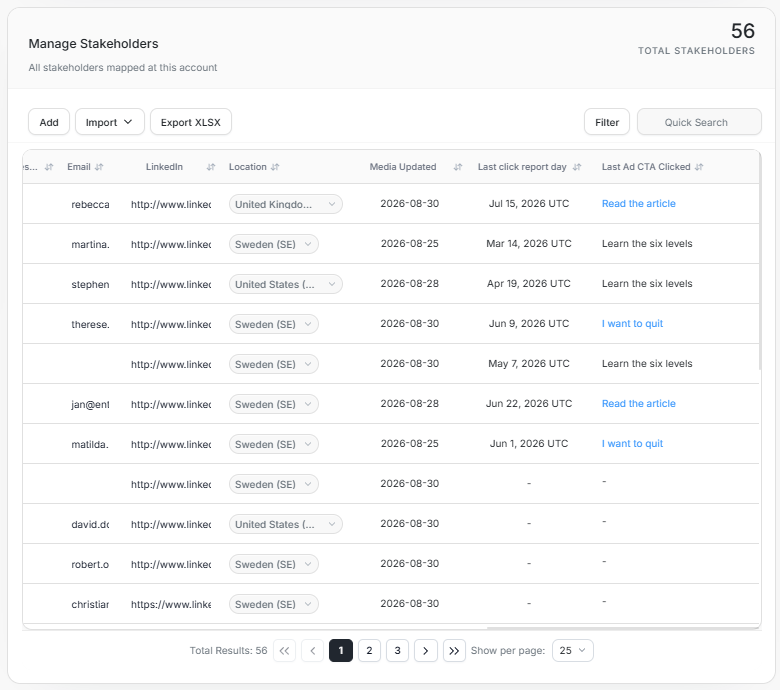The image size is (780, 690).
Task: Open Read the article link in rebecca row
Action: coord(639,203)
